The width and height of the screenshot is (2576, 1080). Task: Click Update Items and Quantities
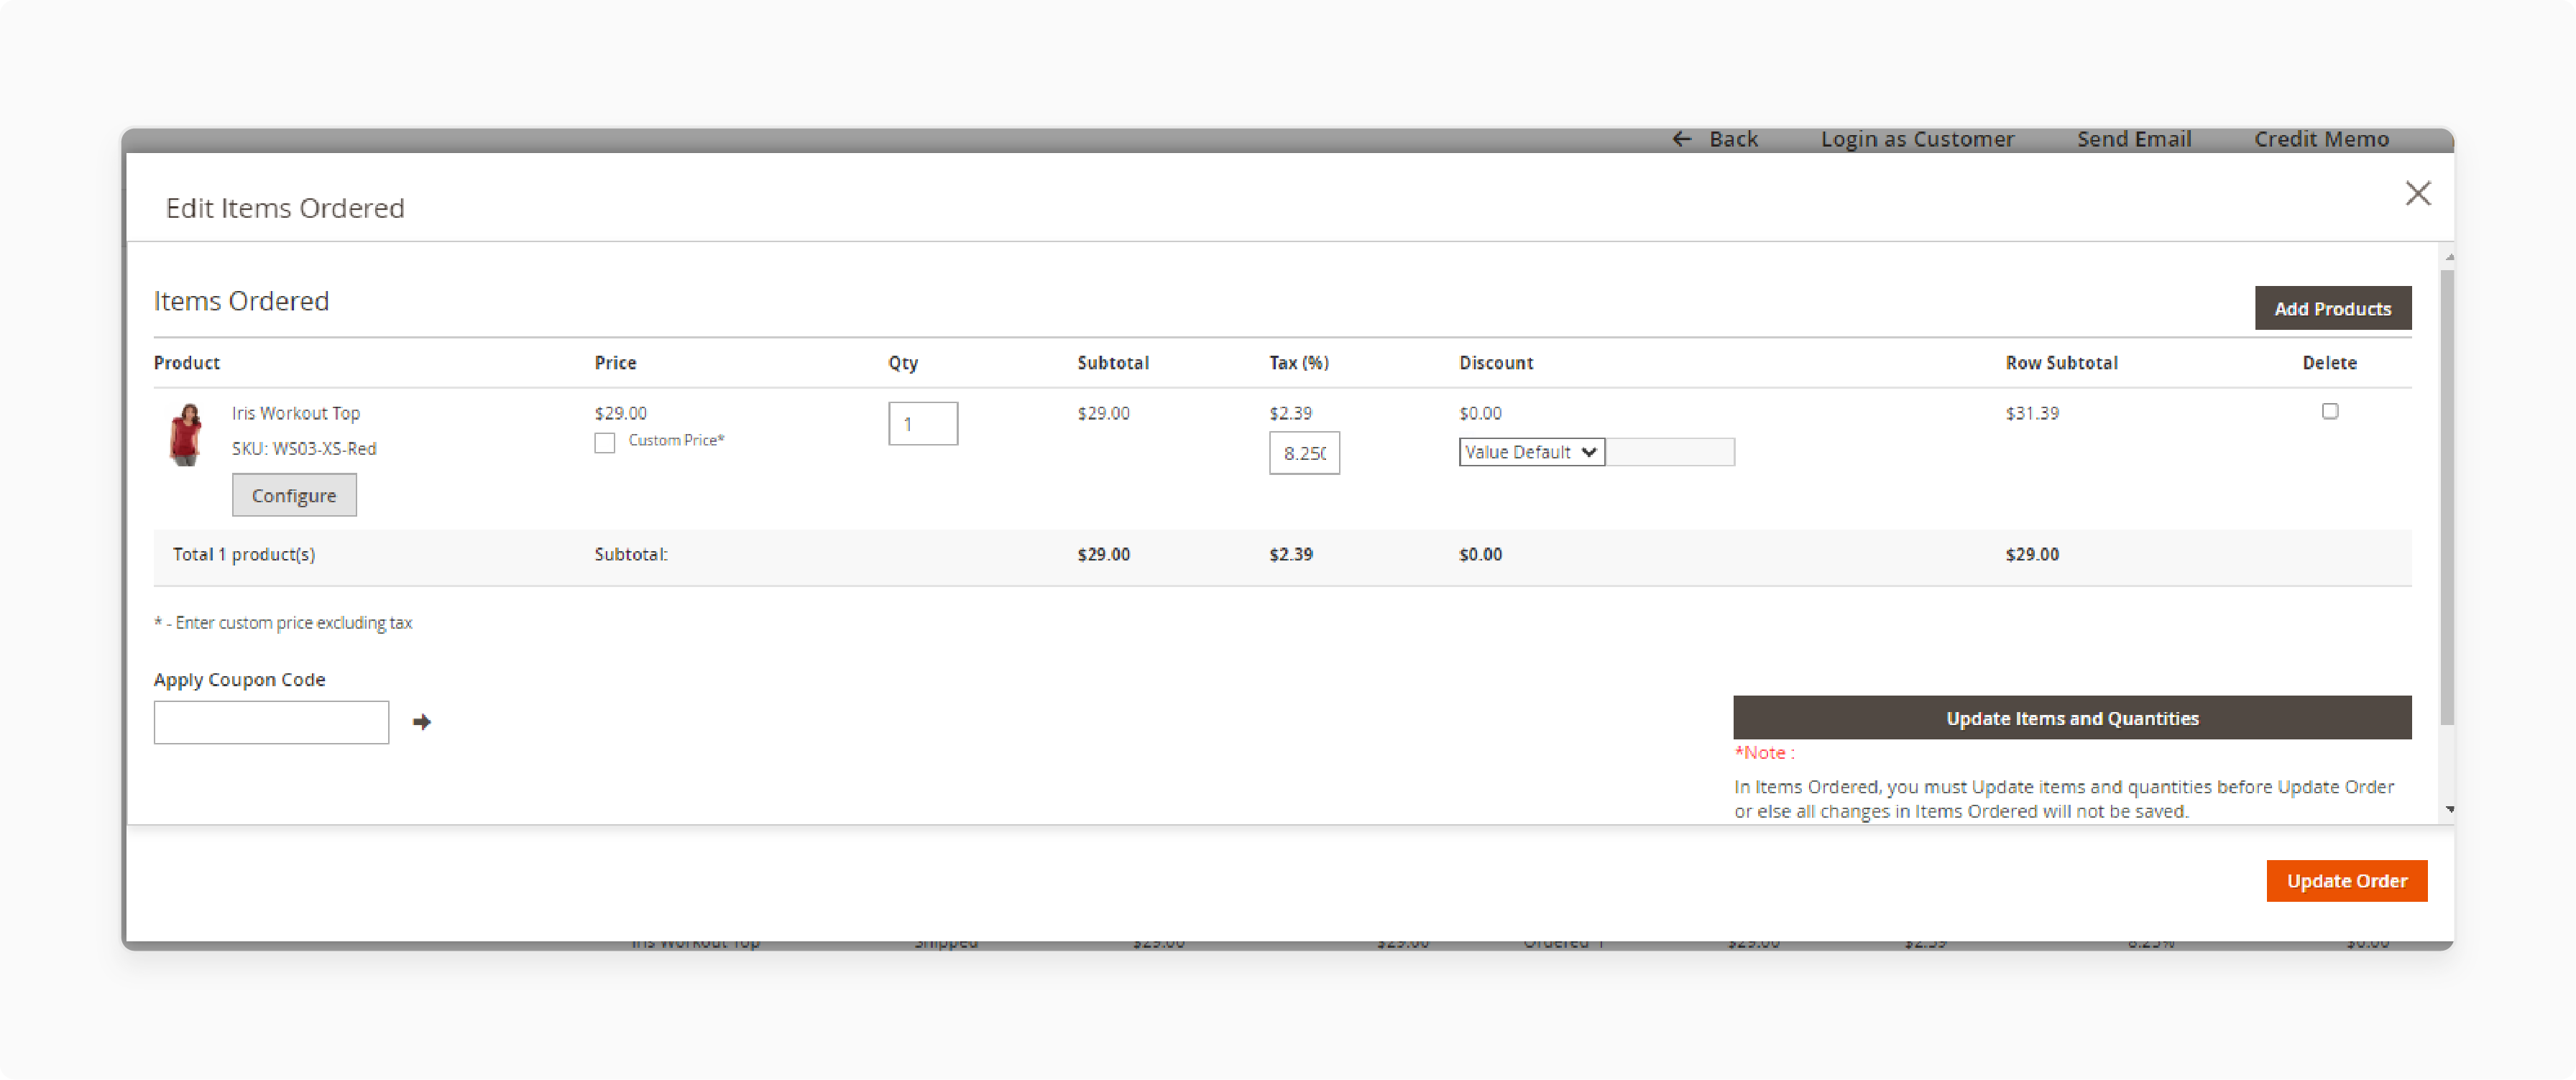pyautogui.click(x=2072, y=717)
